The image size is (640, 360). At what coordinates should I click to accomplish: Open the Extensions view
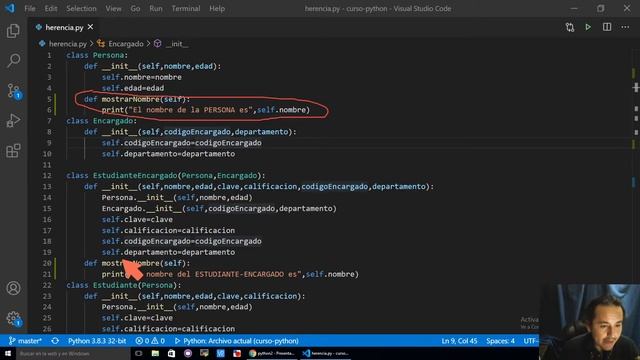(13, 151)
